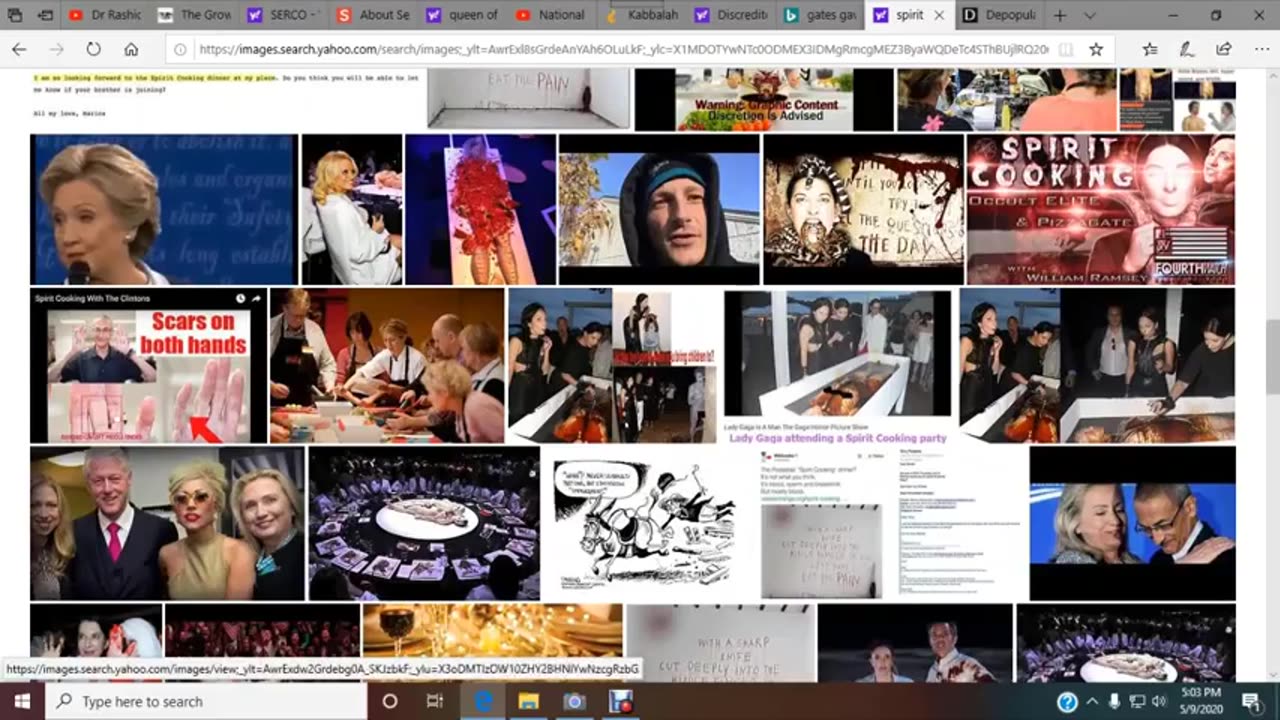Show tabs you've set aside
Image resolution: width=1280 pixels, height=720 pixels.
point(16,15)
